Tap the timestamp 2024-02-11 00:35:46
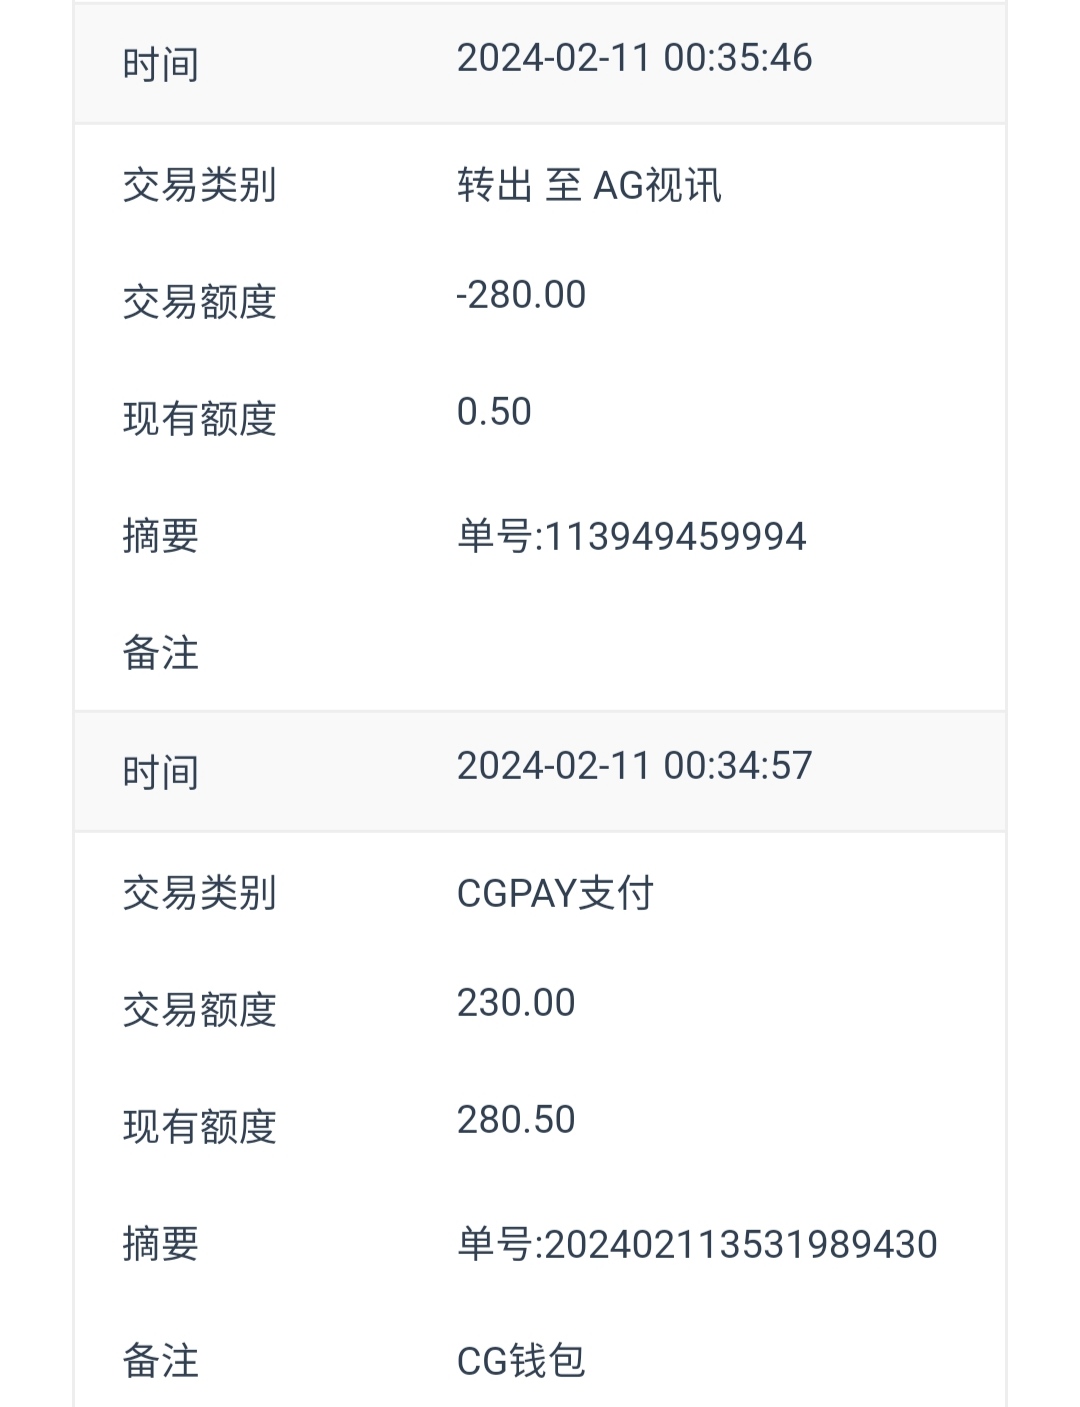The width and height of the screenshot is (1080, 1407). pos(634,59)
